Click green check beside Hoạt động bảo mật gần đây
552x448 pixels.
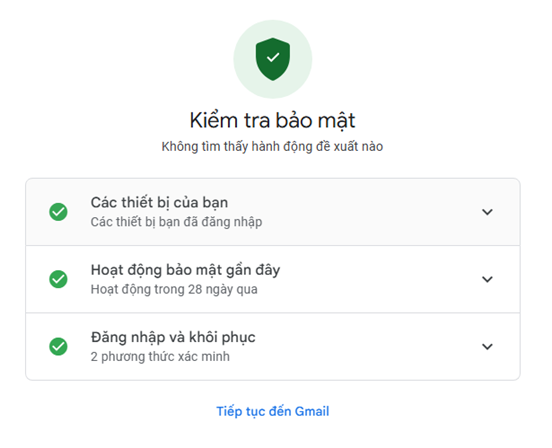click(x=58, y=279)
